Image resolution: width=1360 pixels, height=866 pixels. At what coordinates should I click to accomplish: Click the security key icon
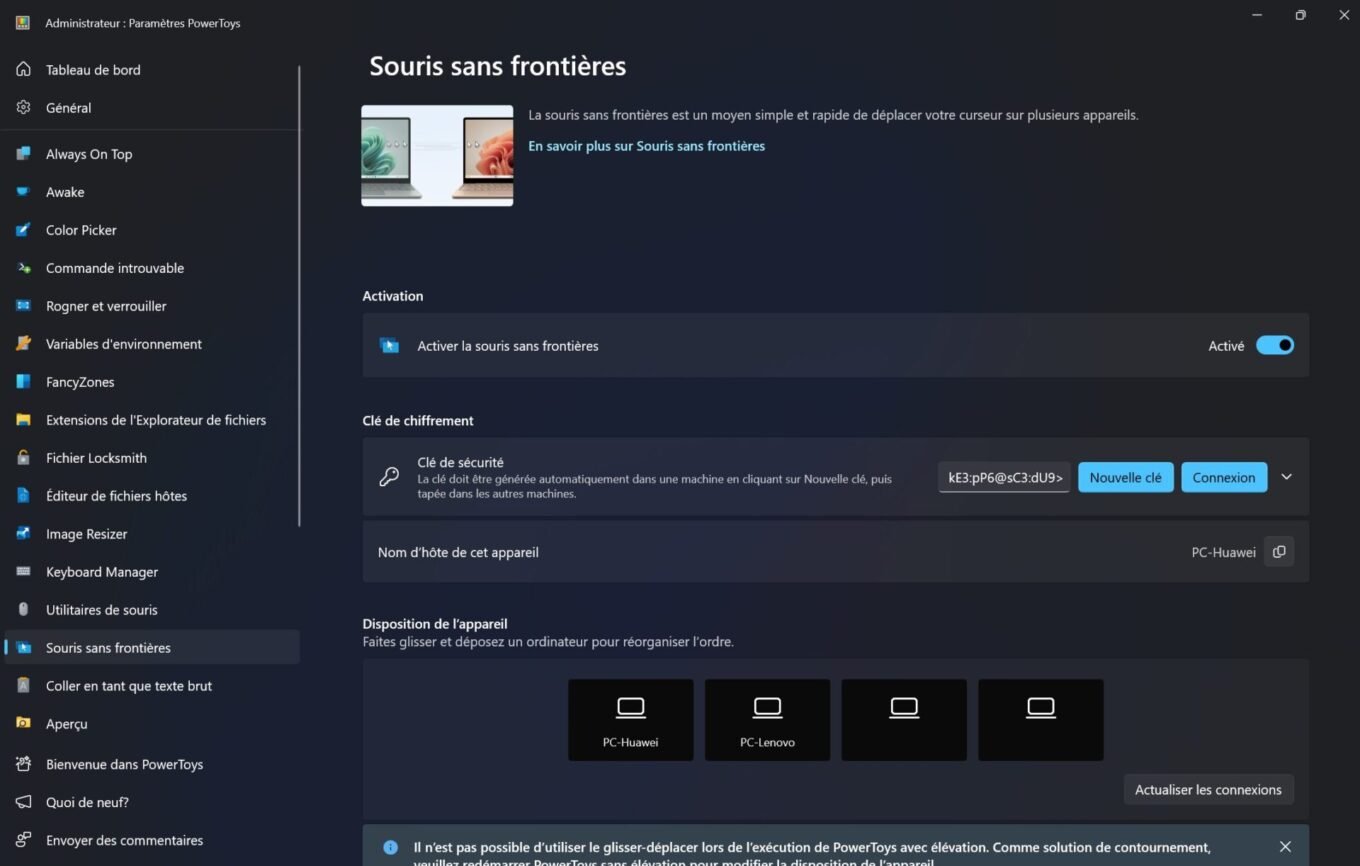pyautogui.click(x=389, y=477)
